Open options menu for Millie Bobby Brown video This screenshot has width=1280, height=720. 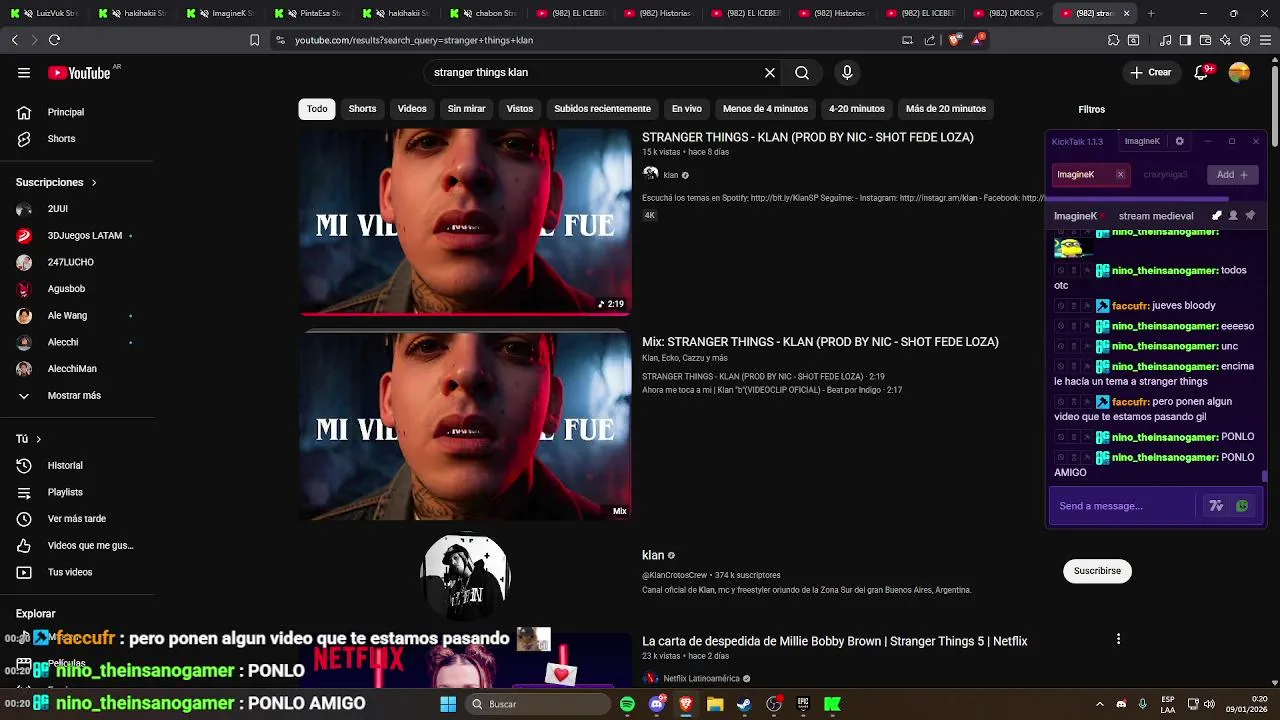[1118, 639]
